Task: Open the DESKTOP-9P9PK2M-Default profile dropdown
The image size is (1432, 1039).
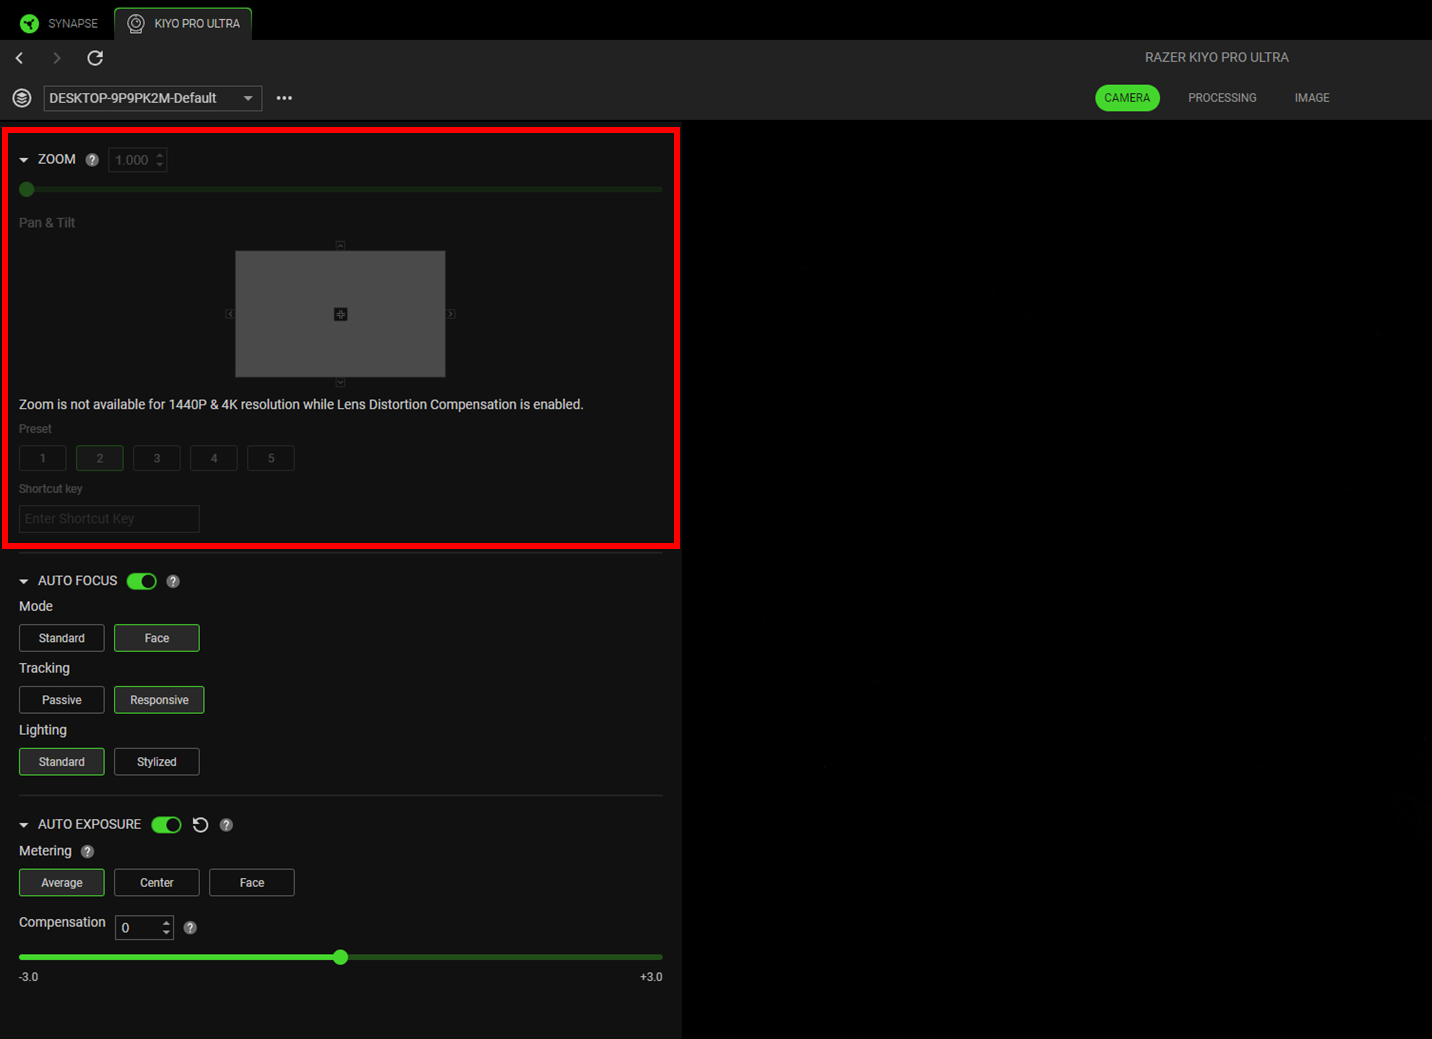Action: (x=152, y=98)
